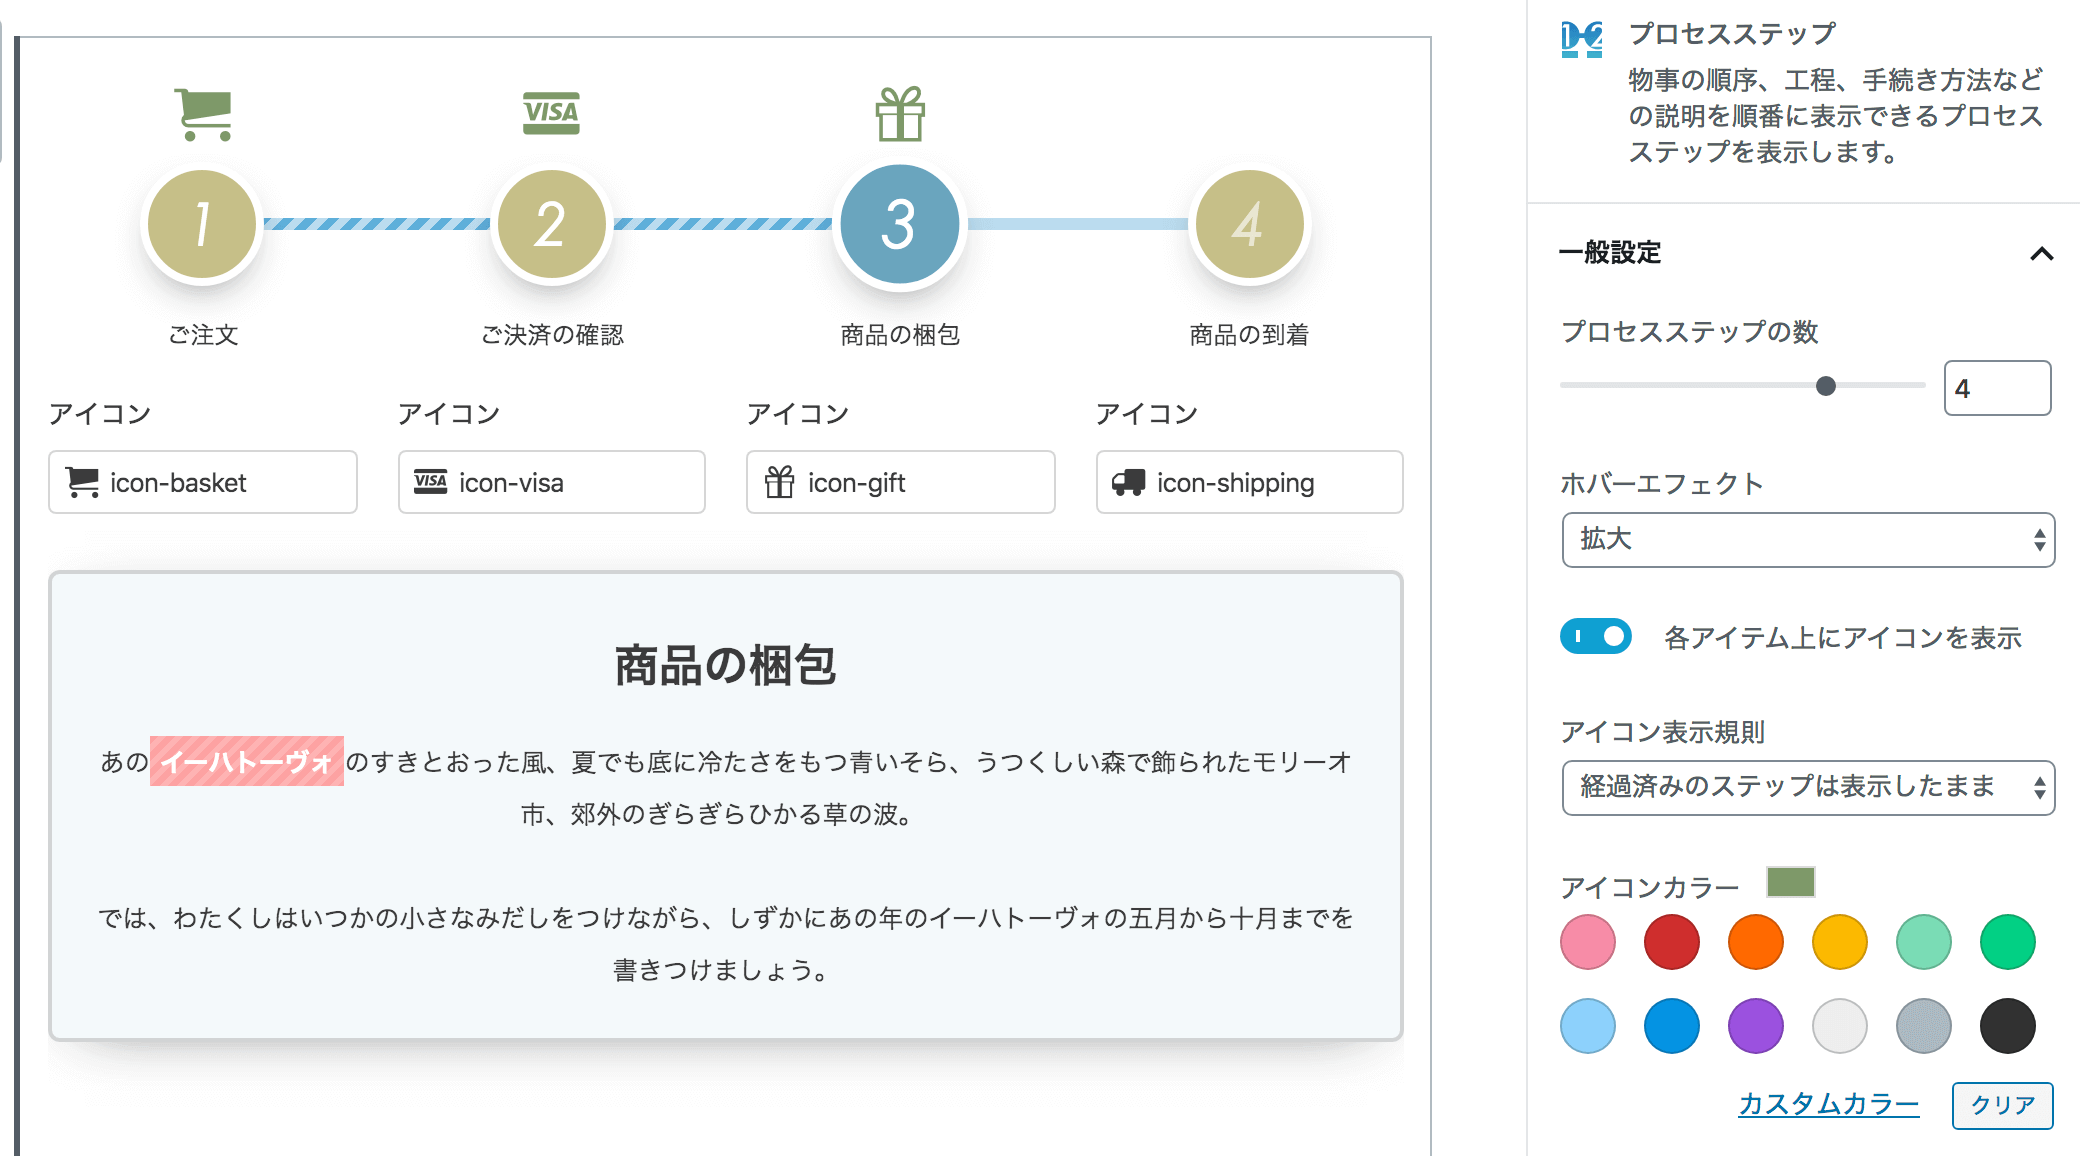This screenshot has height=1156, width=2080.
Task: Select the step 3 blue circle
Action: pos(899,224)
